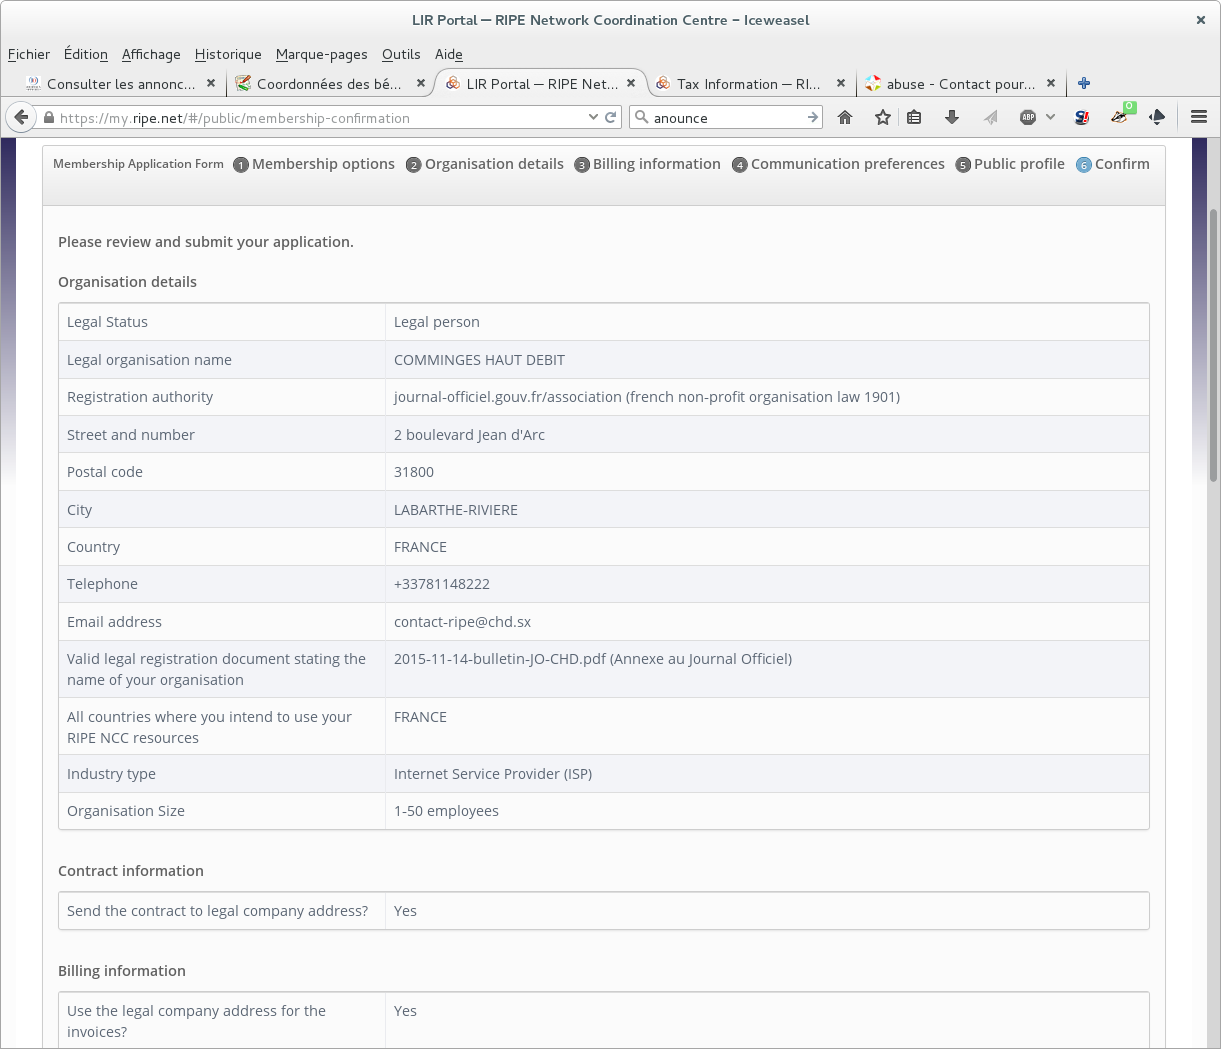The image size is (1221, 1049).
Task: Click the padlock site identity icon
Action: [48, 118]
